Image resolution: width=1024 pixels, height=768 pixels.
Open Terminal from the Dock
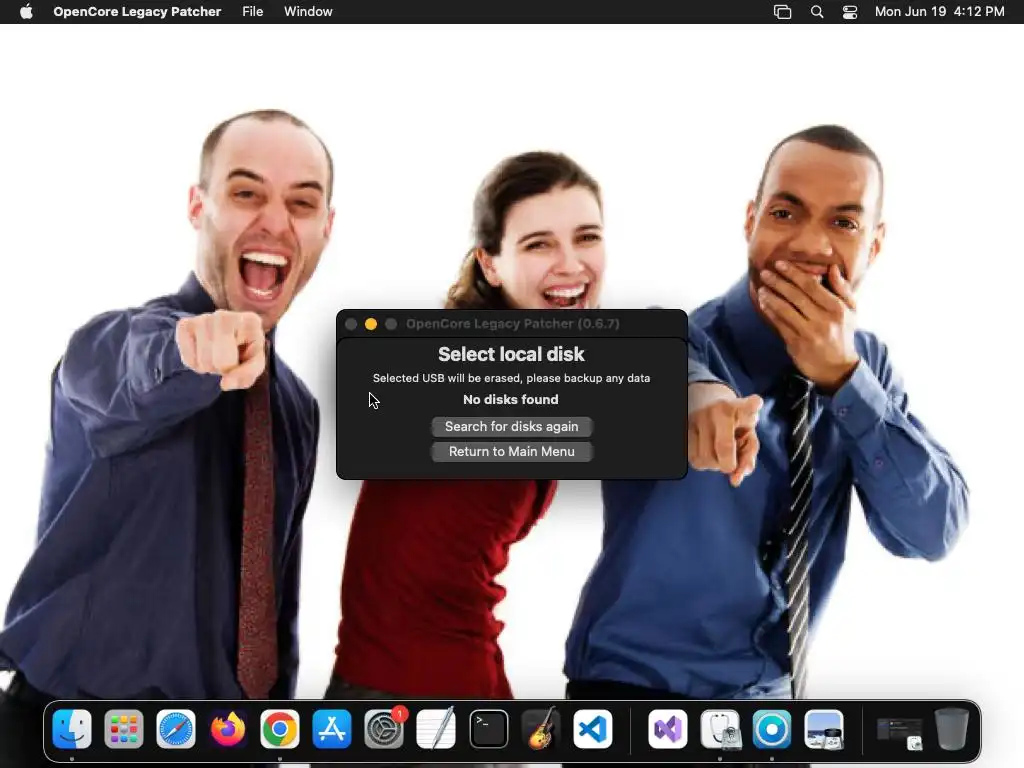pos(488,729)
